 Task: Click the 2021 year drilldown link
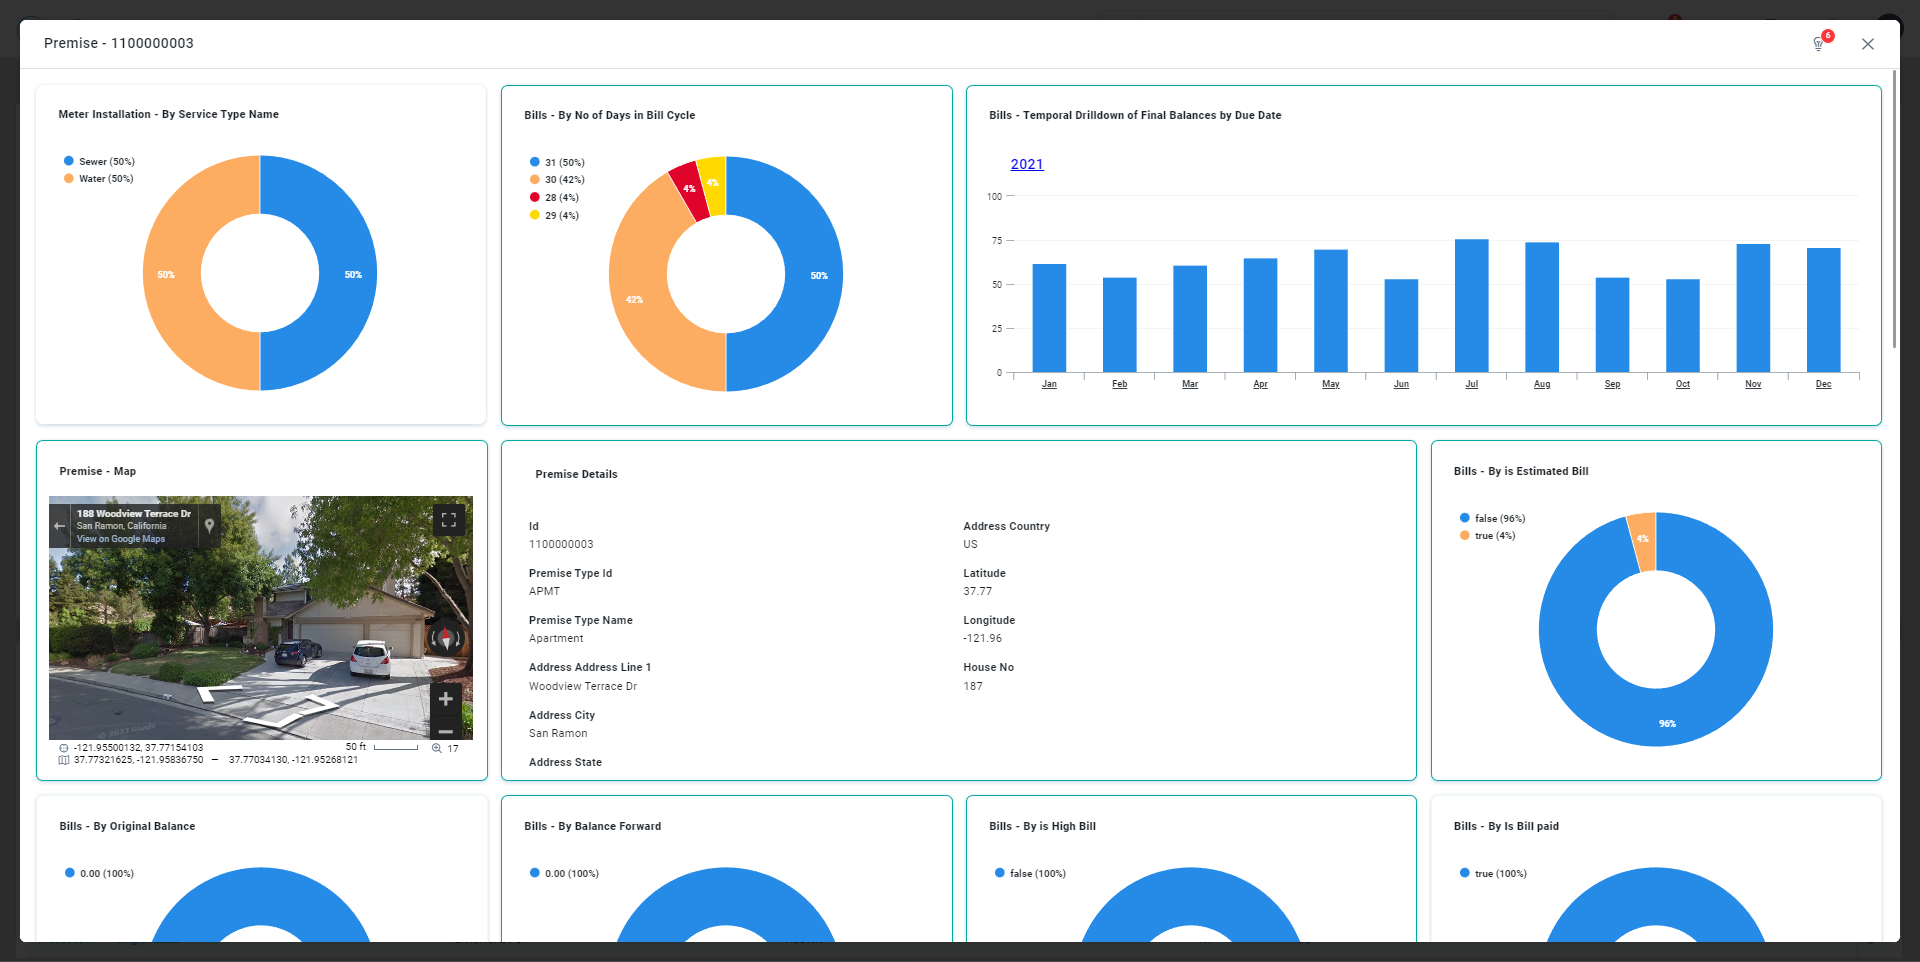pyautogui.click(x=1026, y=164)
